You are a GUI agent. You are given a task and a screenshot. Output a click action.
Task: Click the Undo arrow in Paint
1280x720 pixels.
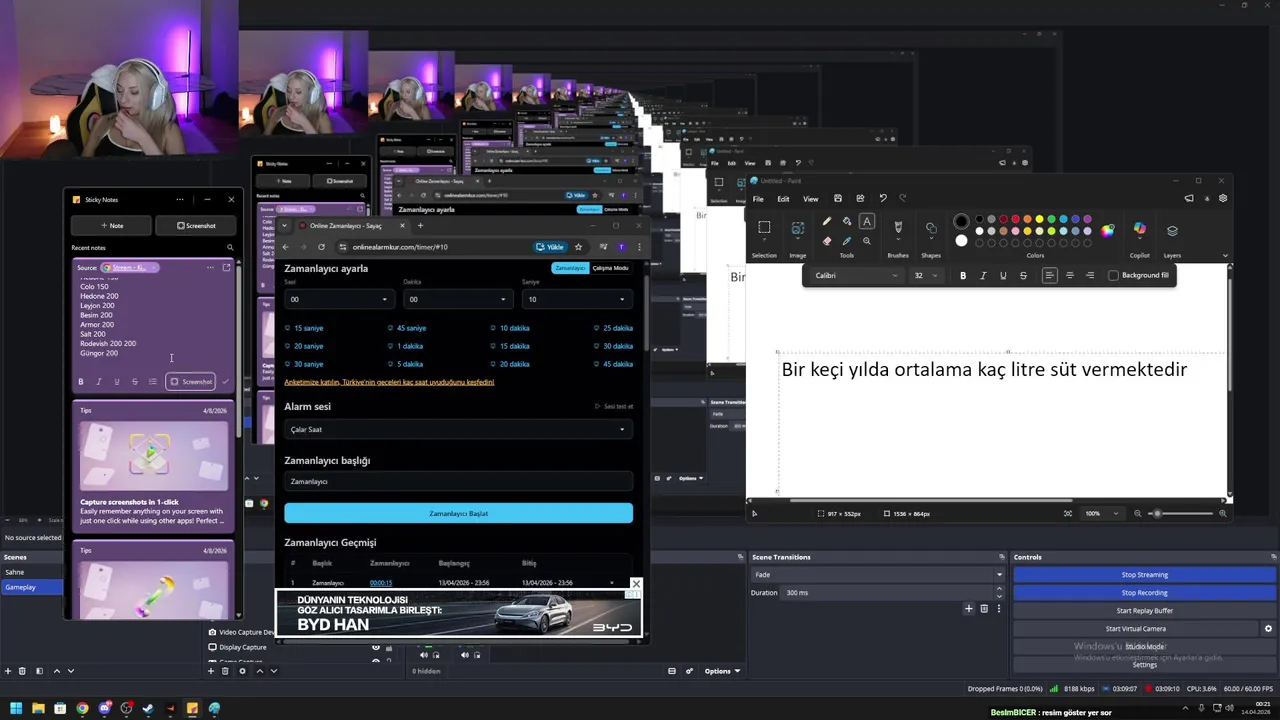[x=883, y=198]
